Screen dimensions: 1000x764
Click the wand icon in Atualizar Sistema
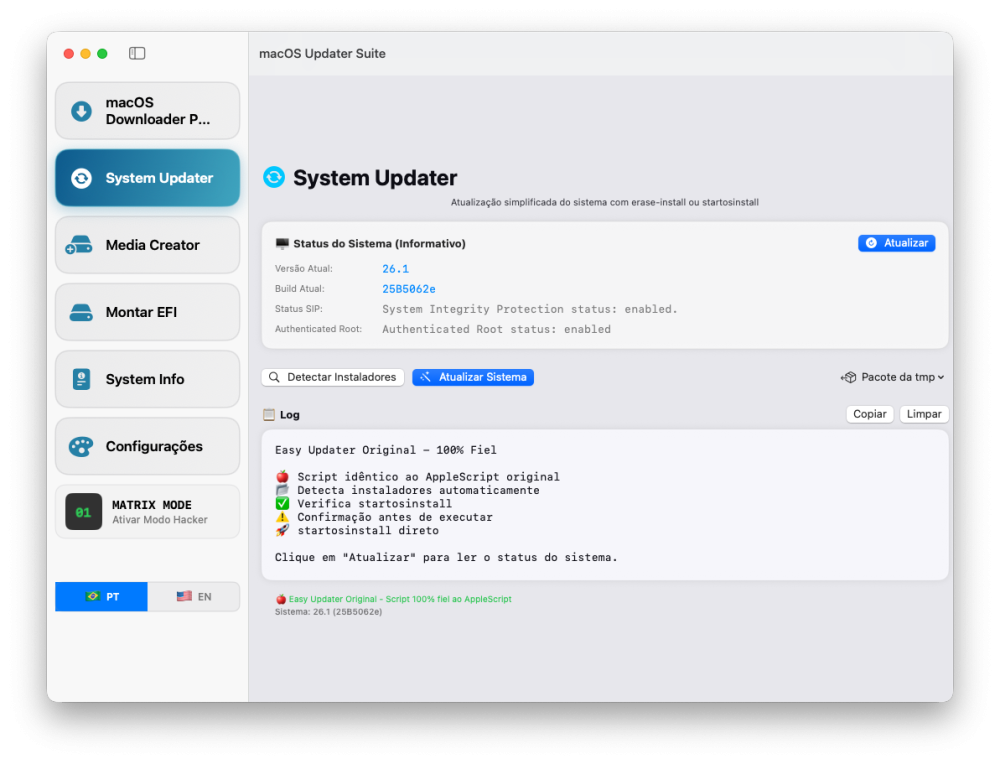[425, 378]
